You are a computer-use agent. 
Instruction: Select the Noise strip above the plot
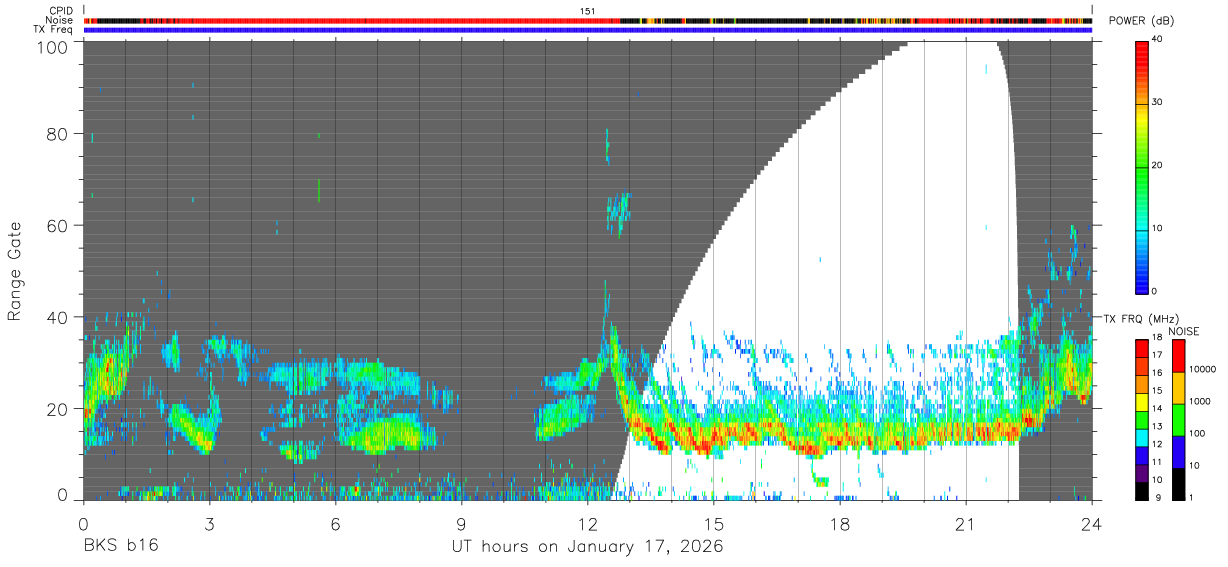[588, 20]
